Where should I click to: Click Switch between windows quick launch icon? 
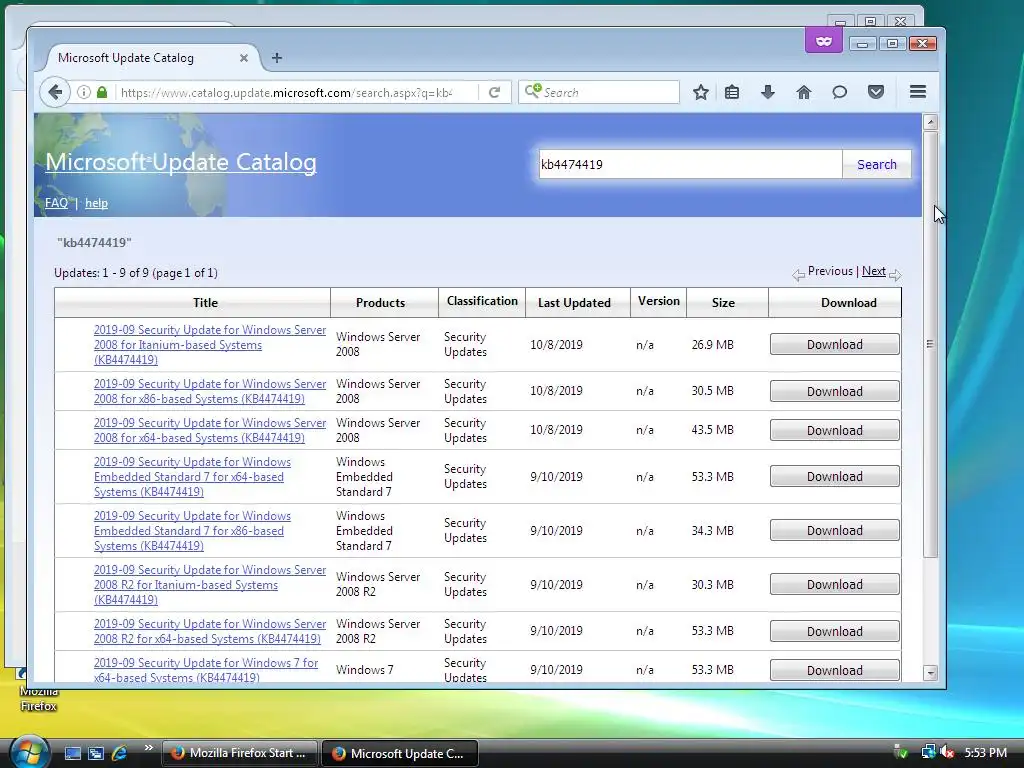[x=95, y=753]
